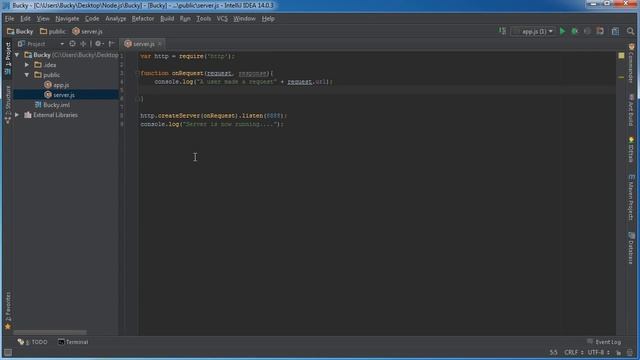Click the project panel horizontal scrollbar

50,333
